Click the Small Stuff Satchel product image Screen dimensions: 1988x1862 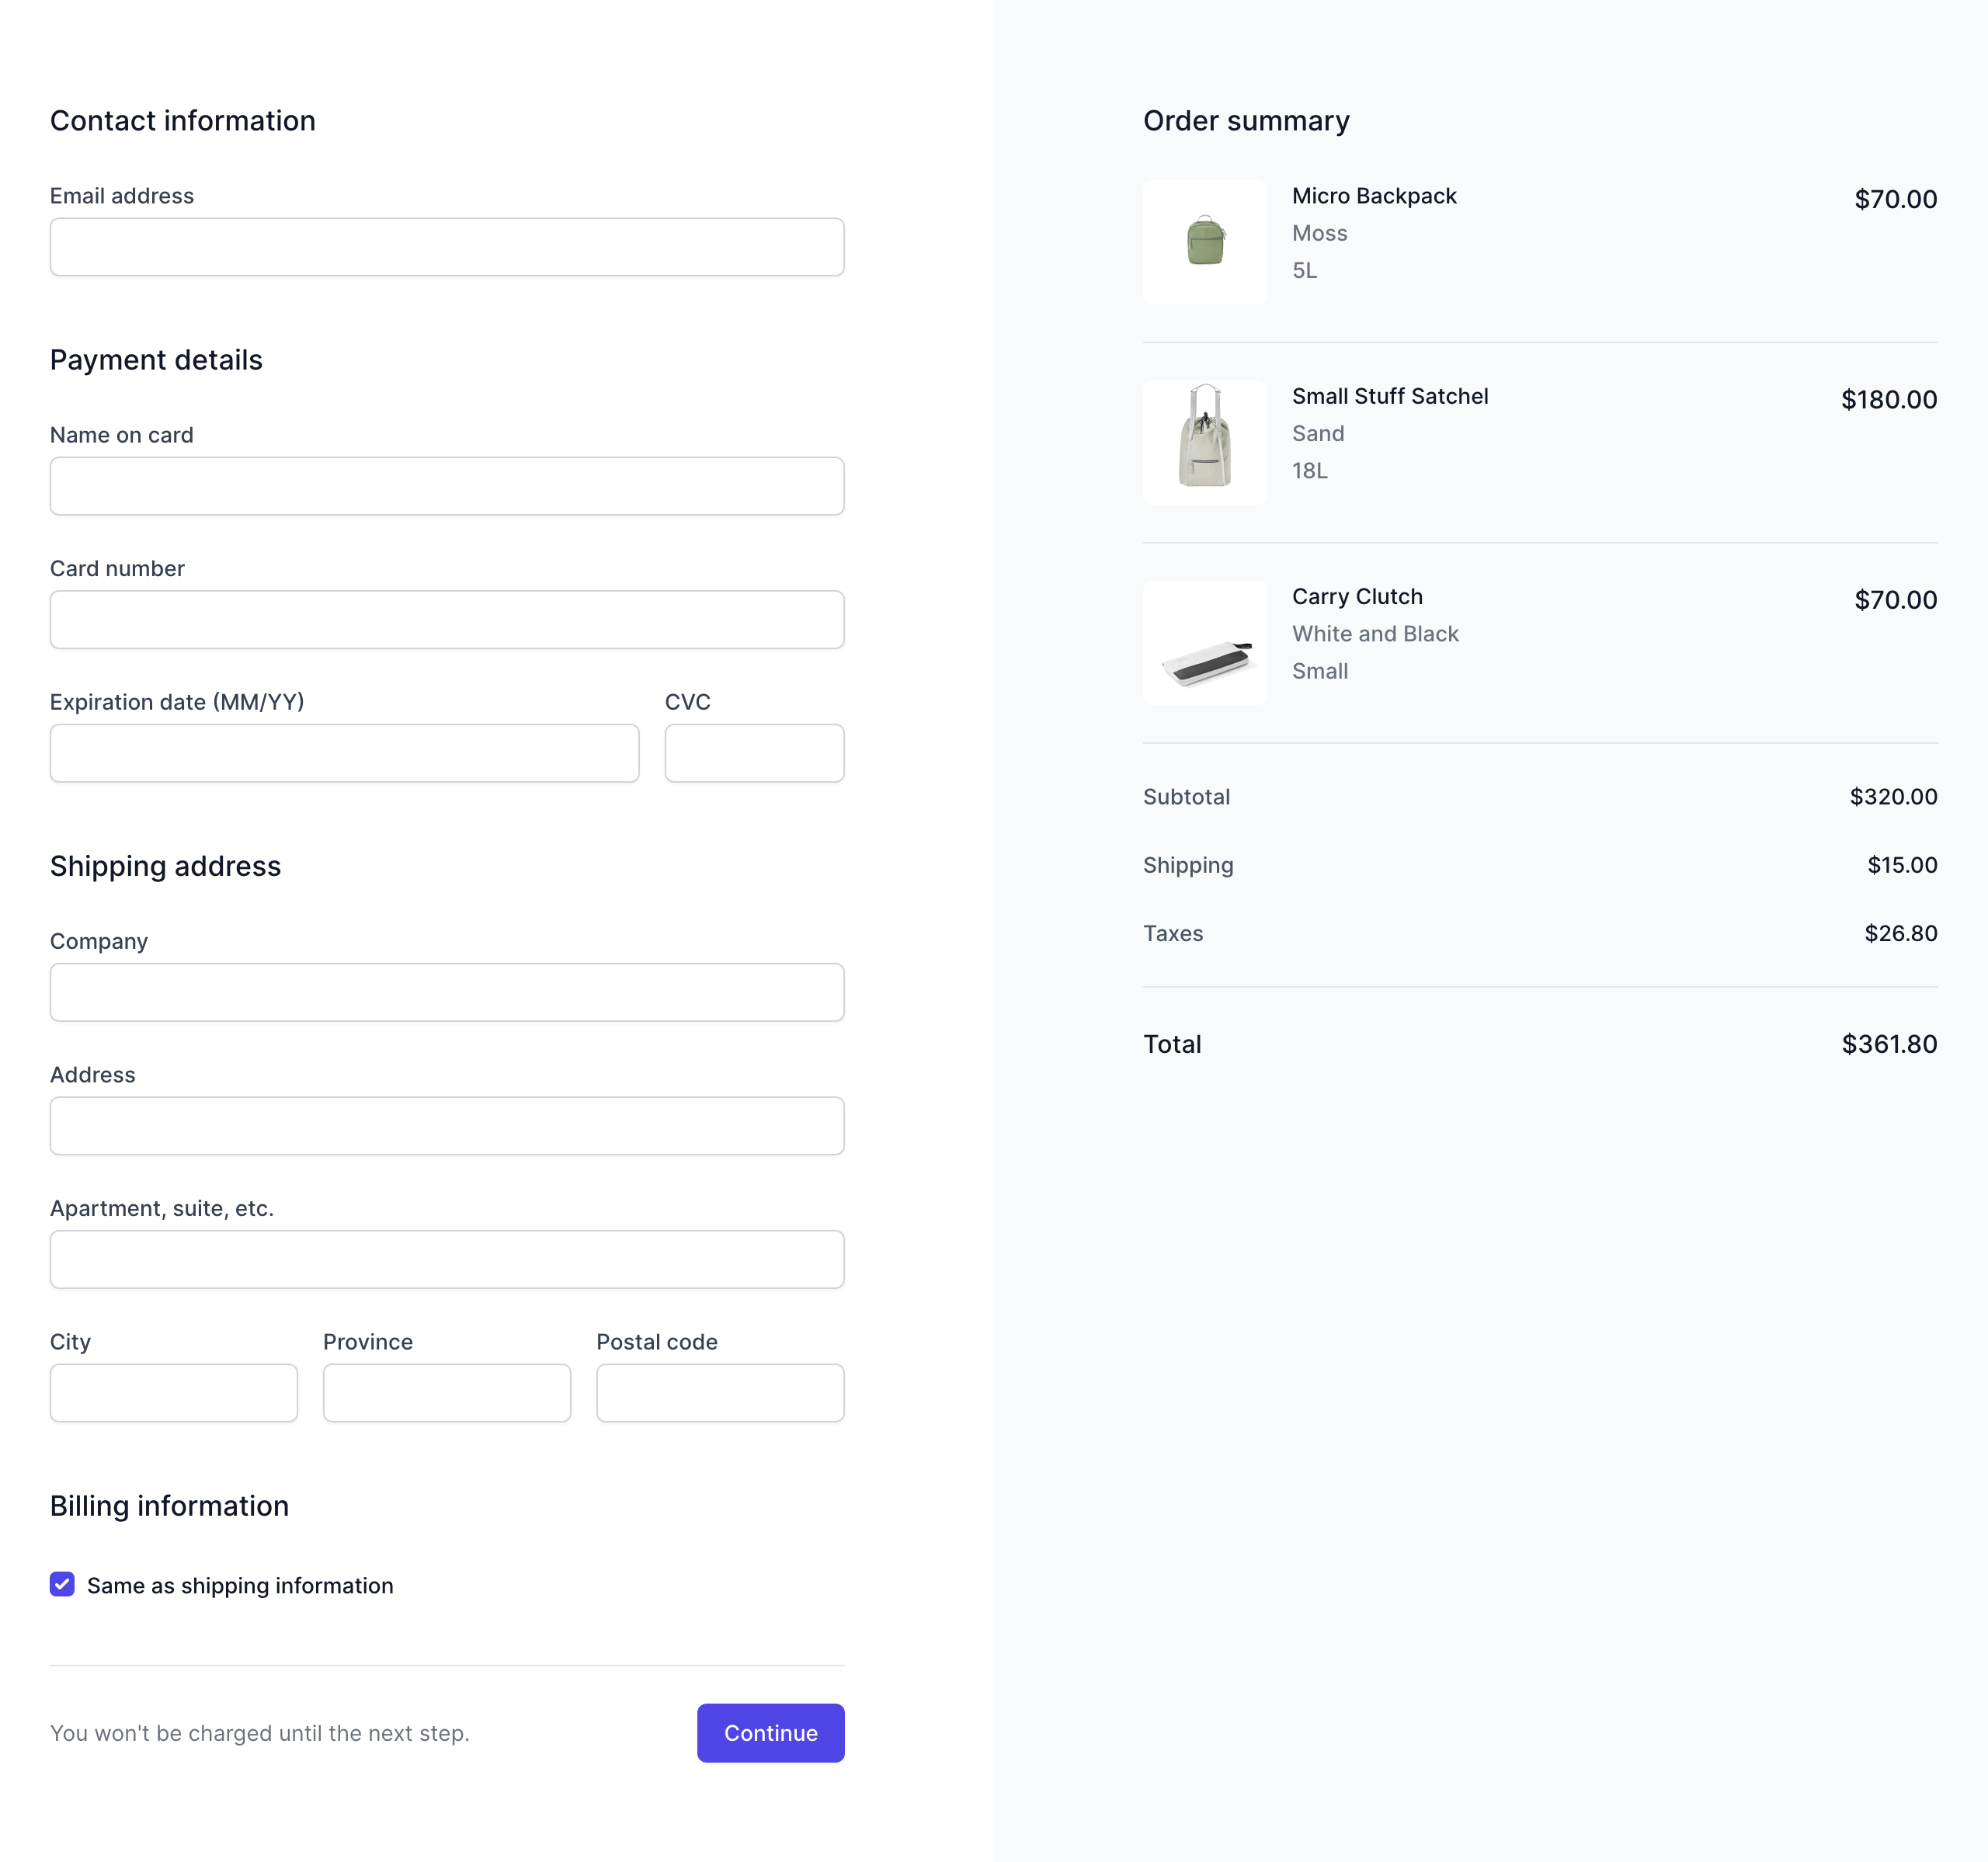(x=1204, y=442)
